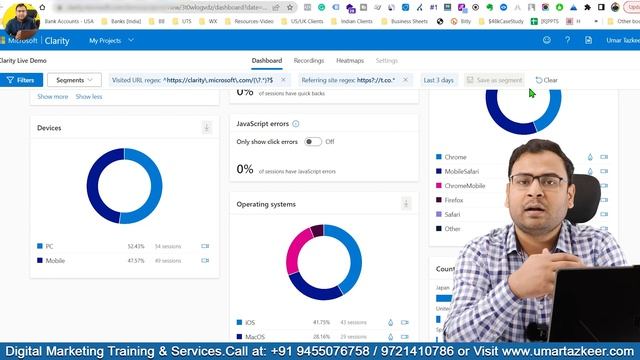
Task: Open the Clarity documentation page icon
Action: pos(588,40)
